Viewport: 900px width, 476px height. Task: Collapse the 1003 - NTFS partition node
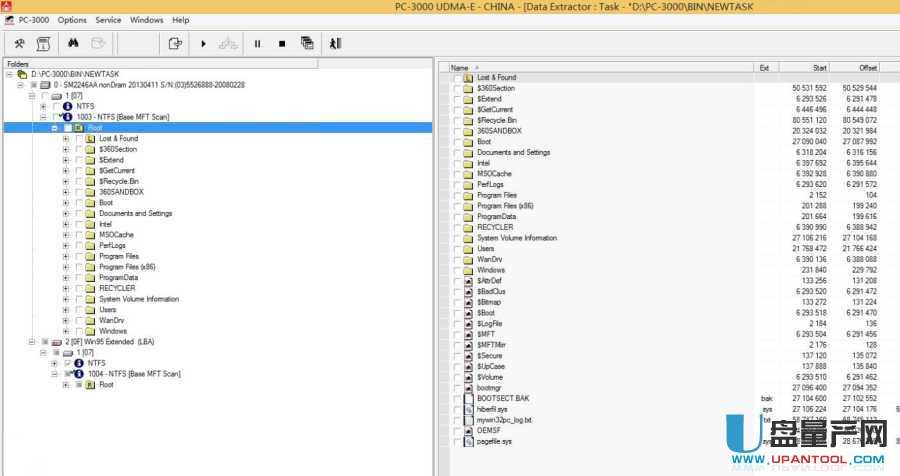tap(44, 117)
